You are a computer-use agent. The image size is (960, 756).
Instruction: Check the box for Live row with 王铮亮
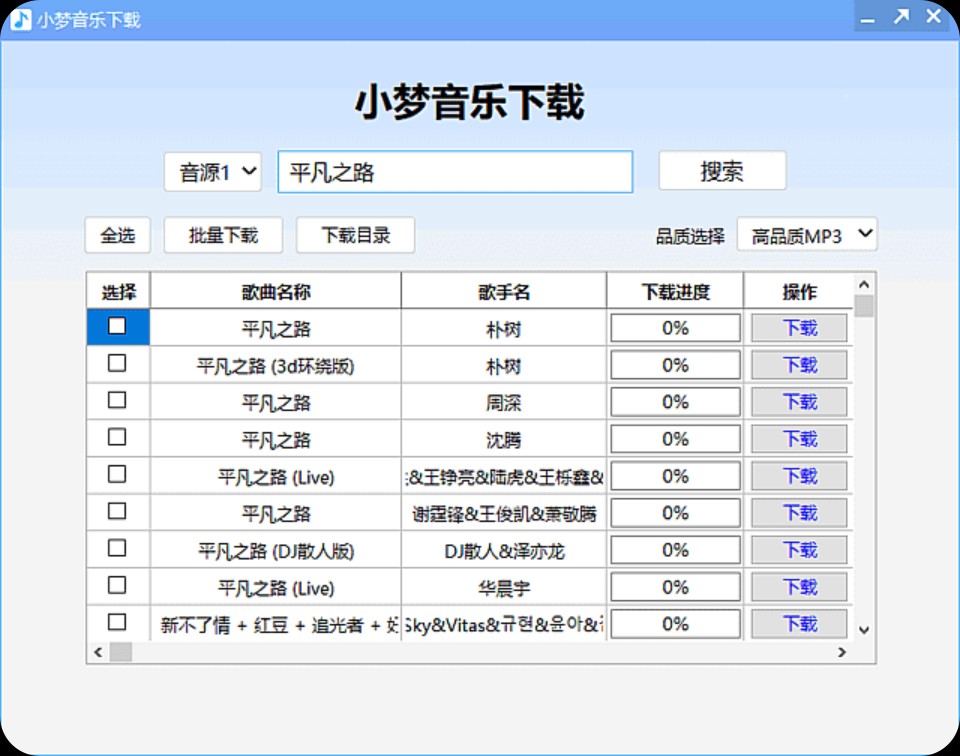tap(117, 474)
